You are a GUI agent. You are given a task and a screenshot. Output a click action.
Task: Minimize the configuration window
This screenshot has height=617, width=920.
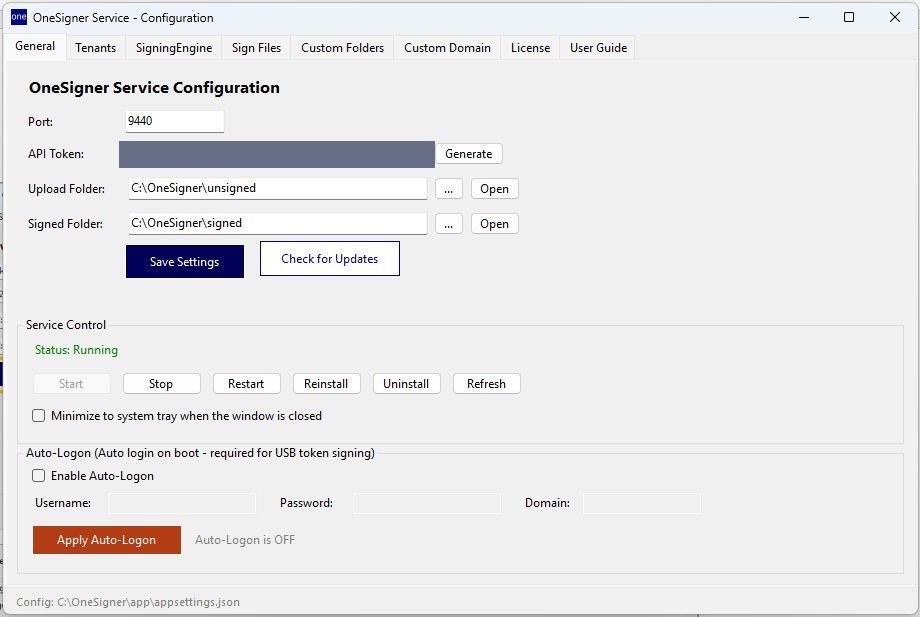click(x=804, y=17)
